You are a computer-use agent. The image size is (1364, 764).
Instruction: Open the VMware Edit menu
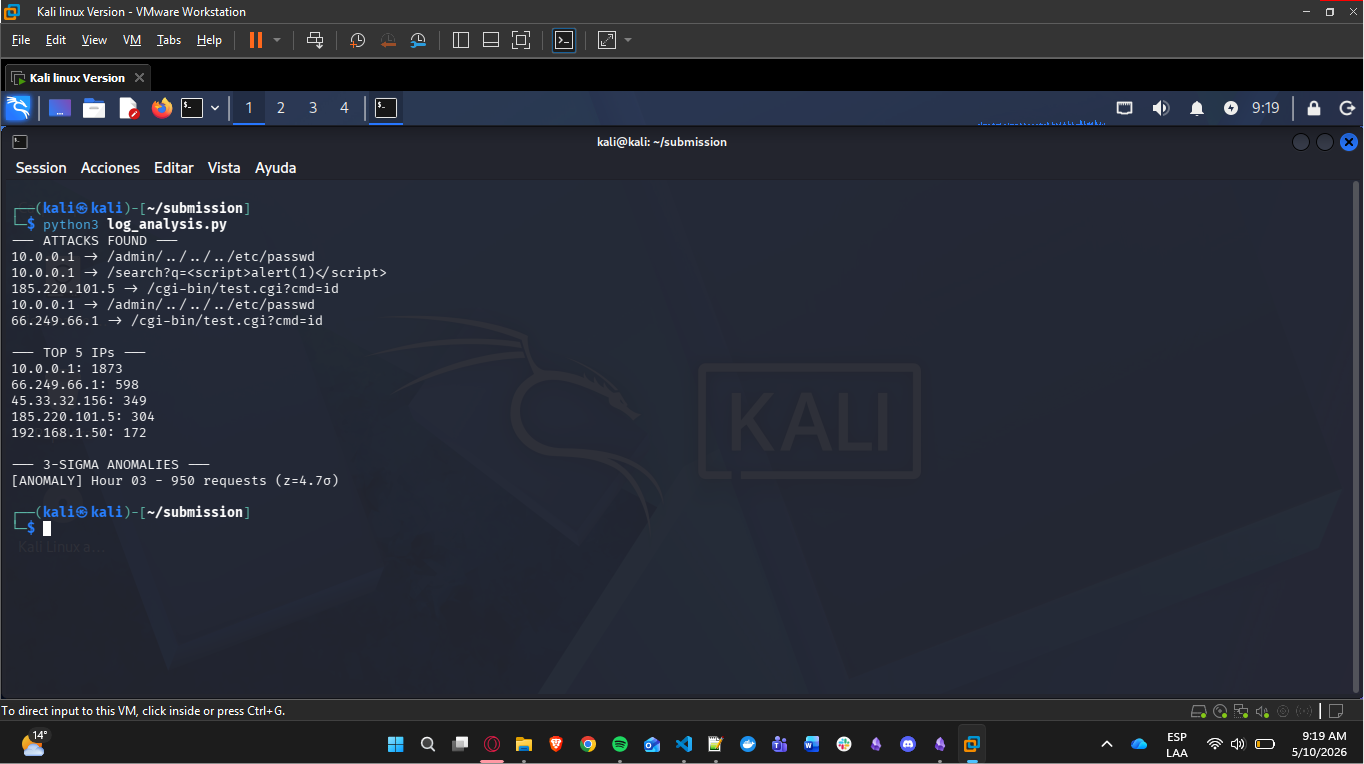(x=56, y=40)
